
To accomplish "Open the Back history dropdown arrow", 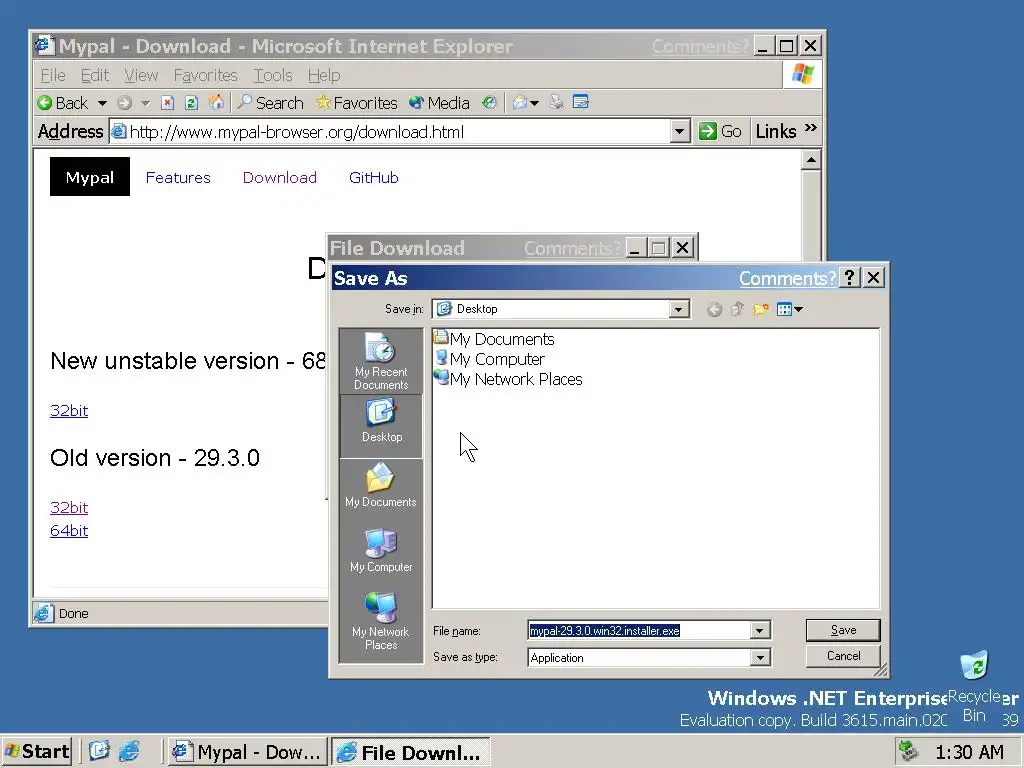I will (x=102, y=103).
